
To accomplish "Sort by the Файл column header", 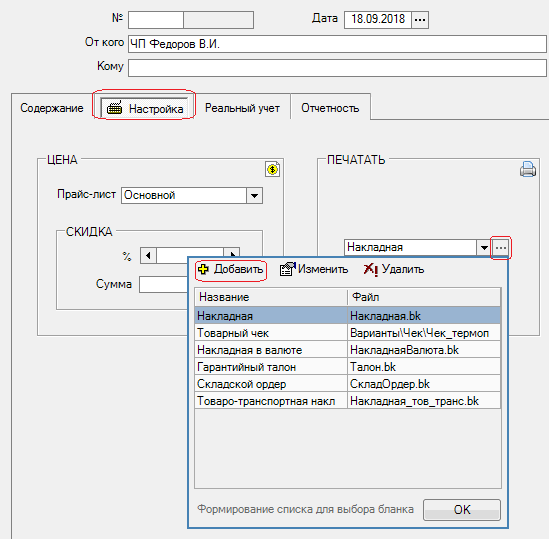I will pyautogui.click(x=424, y=297).
